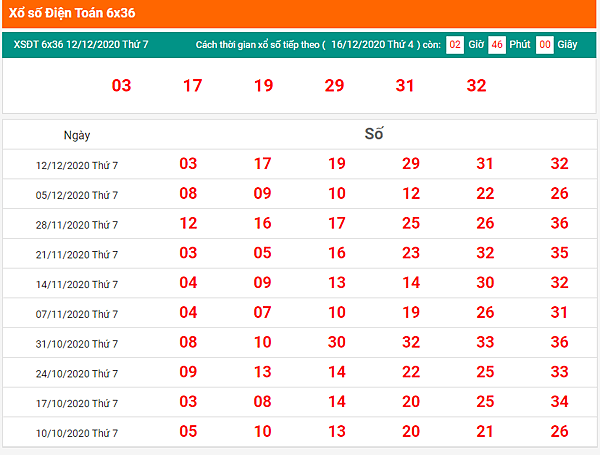Screen dimensions: 600x455
Task: Click the Ngày column header
Action: (x=77, y=135)
